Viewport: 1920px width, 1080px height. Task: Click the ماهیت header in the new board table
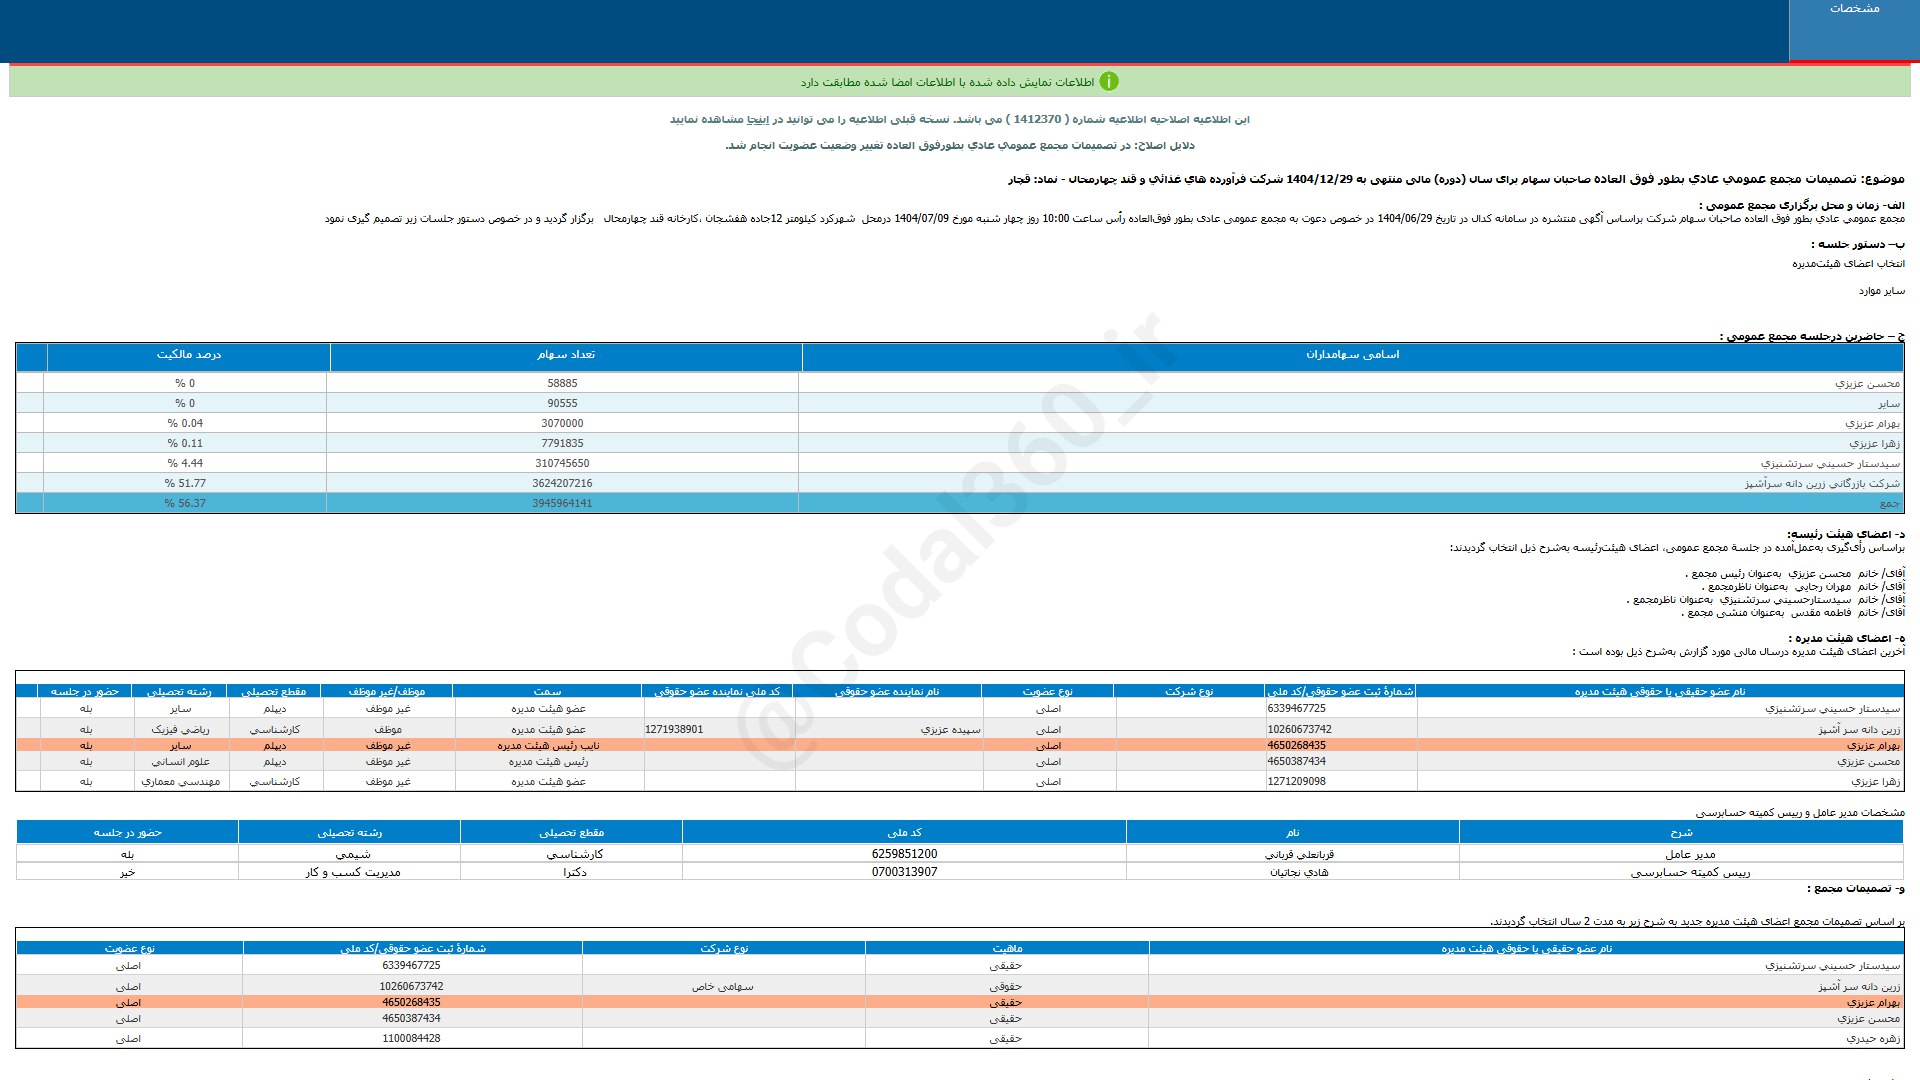click(x=1006, y=948)
